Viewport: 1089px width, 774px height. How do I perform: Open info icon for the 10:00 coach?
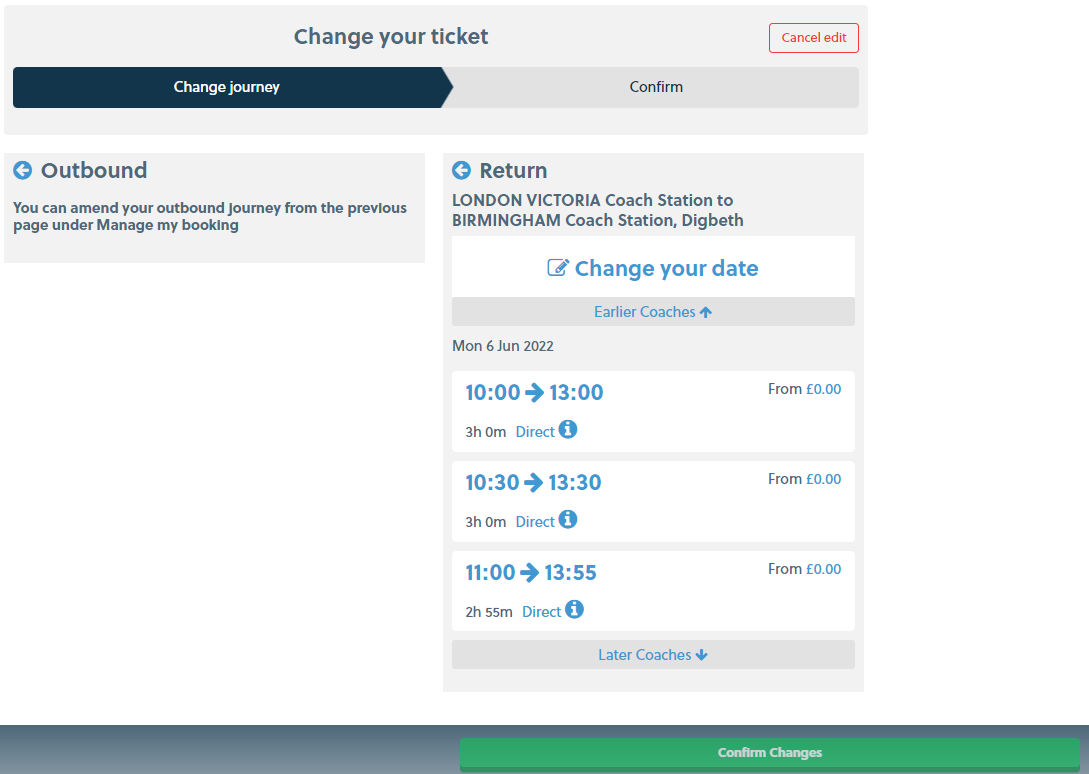pyautogui.click(x=568, y=429)
